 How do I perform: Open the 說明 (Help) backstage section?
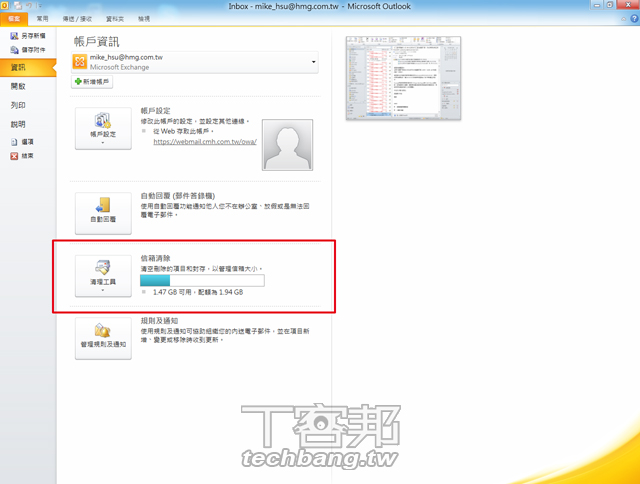(x=18, y=124)
